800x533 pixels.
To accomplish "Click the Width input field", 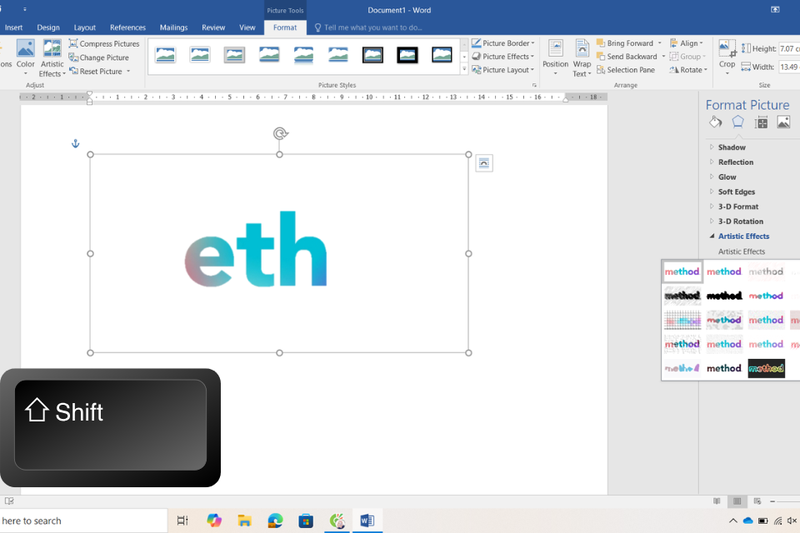I will click(789, 67).
